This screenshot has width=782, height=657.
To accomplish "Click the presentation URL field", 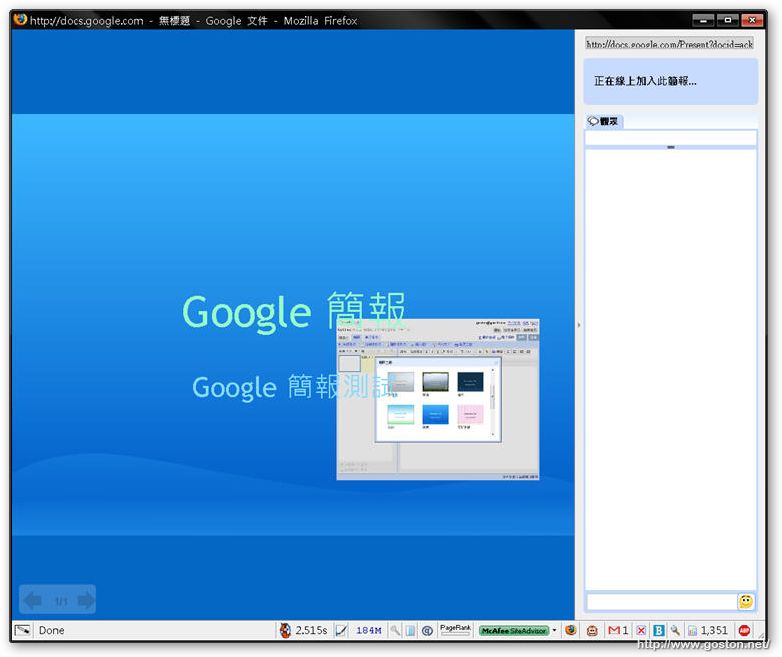I will point(669,44).
